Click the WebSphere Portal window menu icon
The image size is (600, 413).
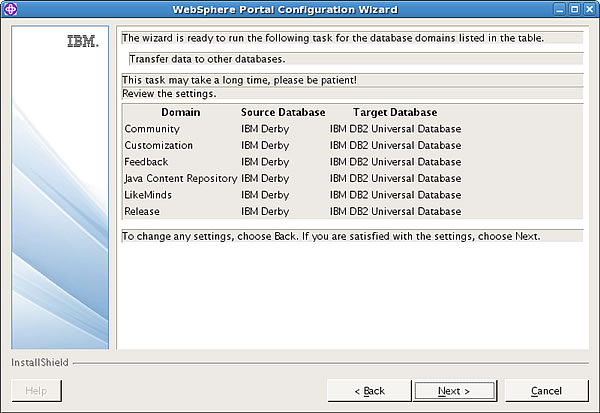(10, 9)
